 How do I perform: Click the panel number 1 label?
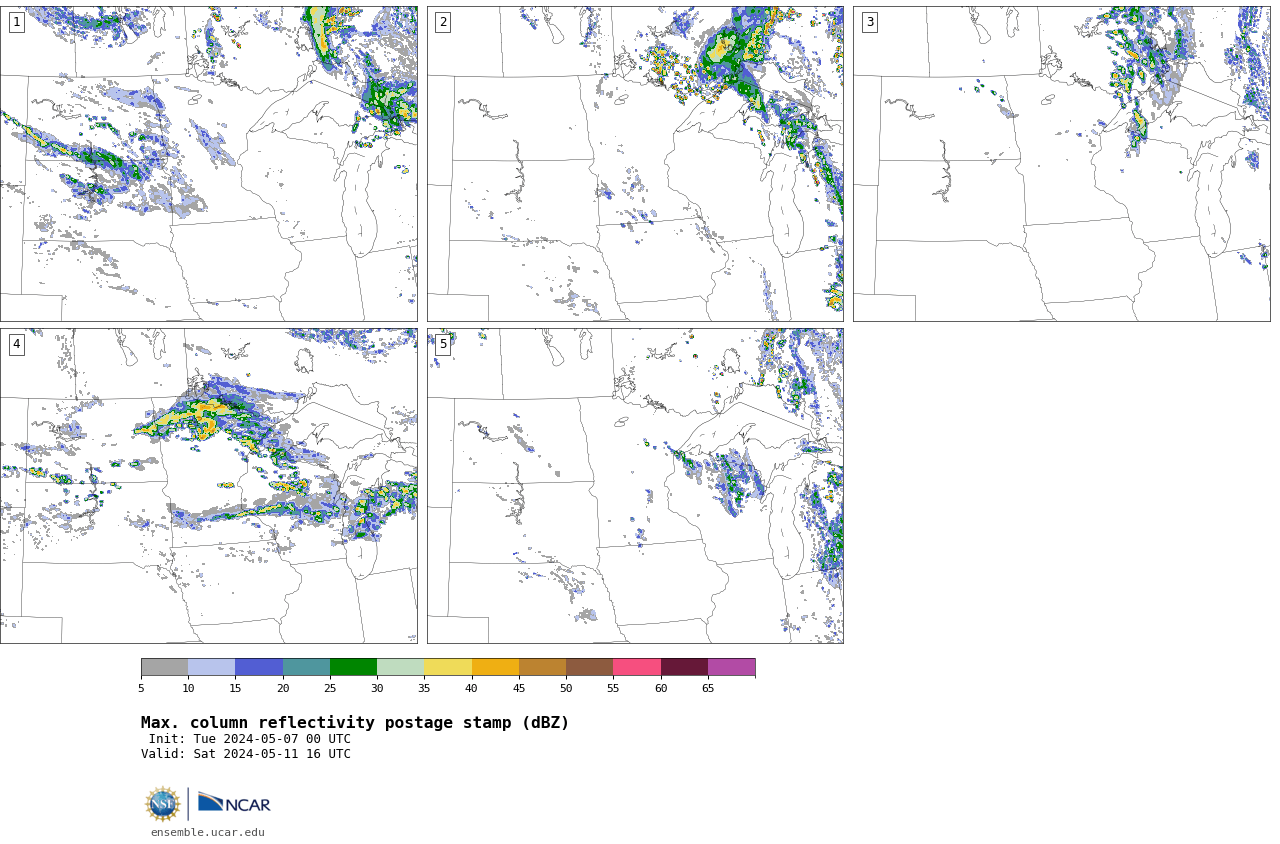click(16, 22)
